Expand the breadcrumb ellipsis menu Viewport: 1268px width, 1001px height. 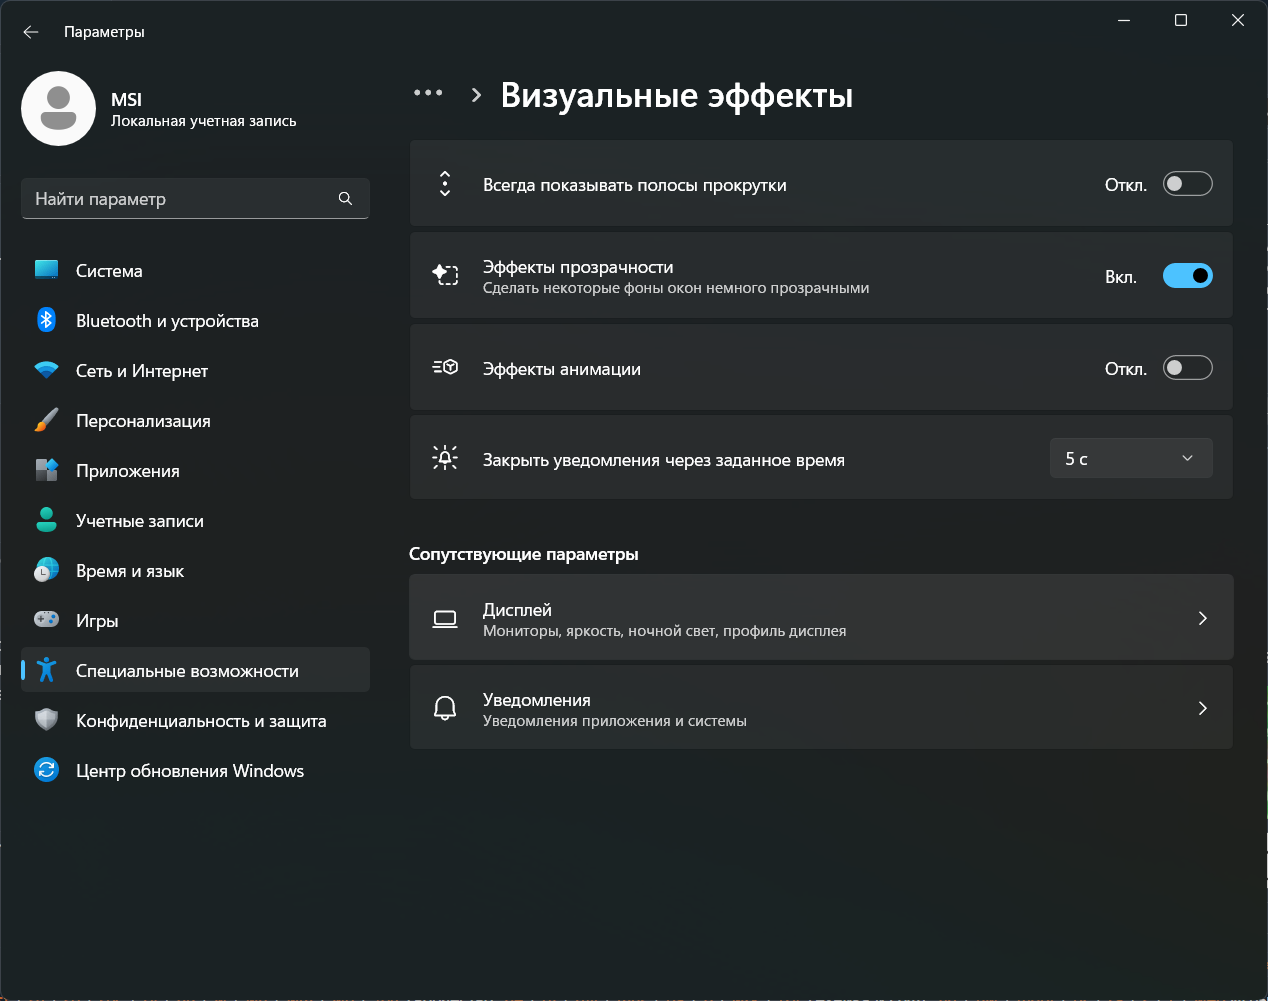click(x=428, y=93)
